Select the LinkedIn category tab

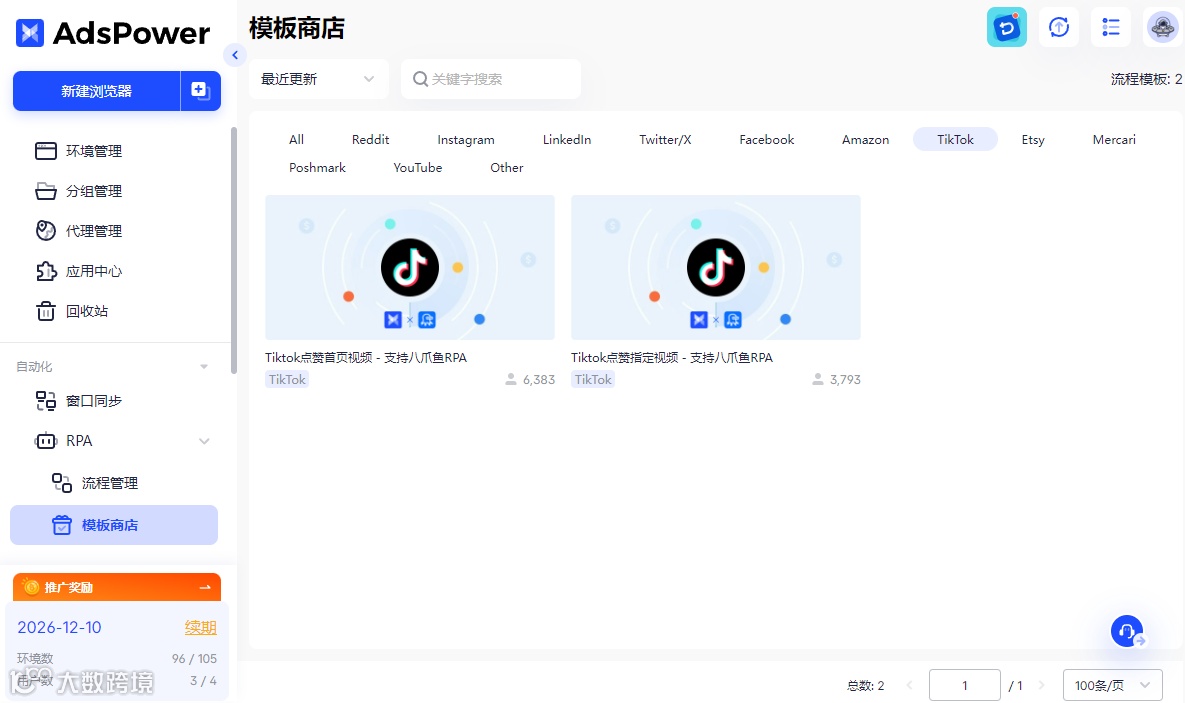567,140
